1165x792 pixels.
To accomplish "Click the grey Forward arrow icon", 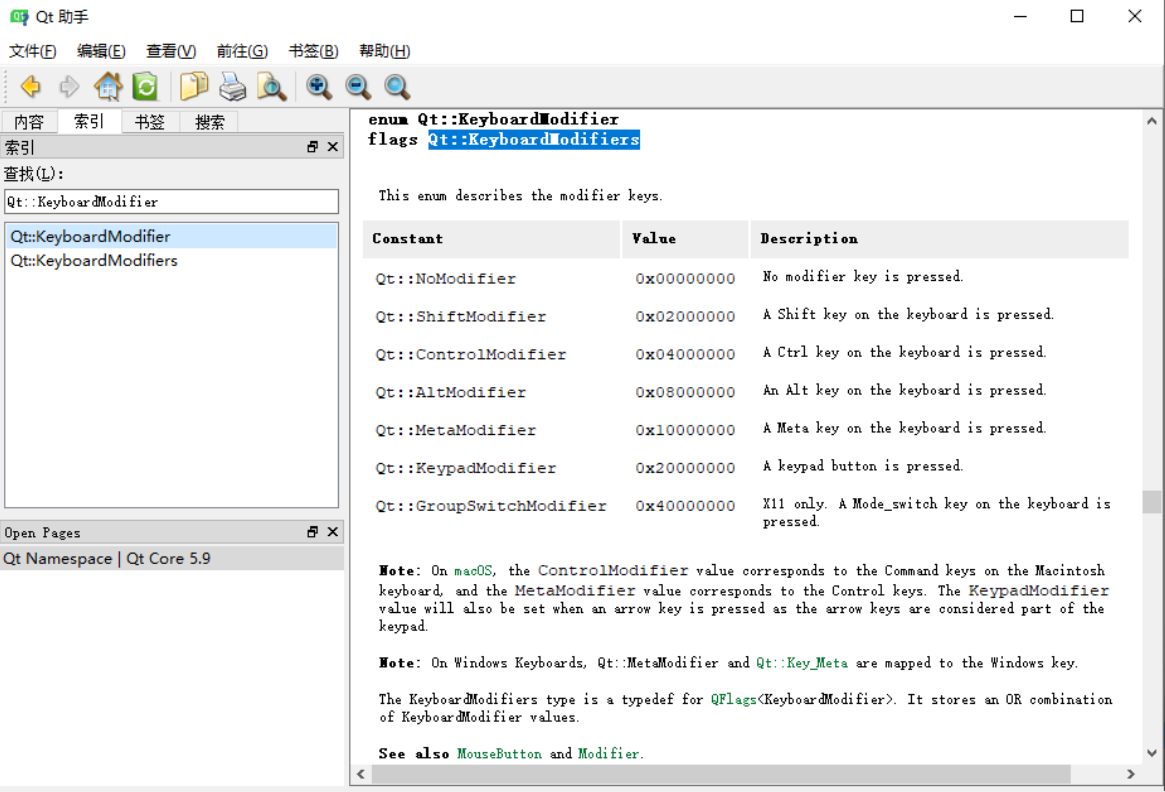I will pyautogui.click(x=69, y=87).
